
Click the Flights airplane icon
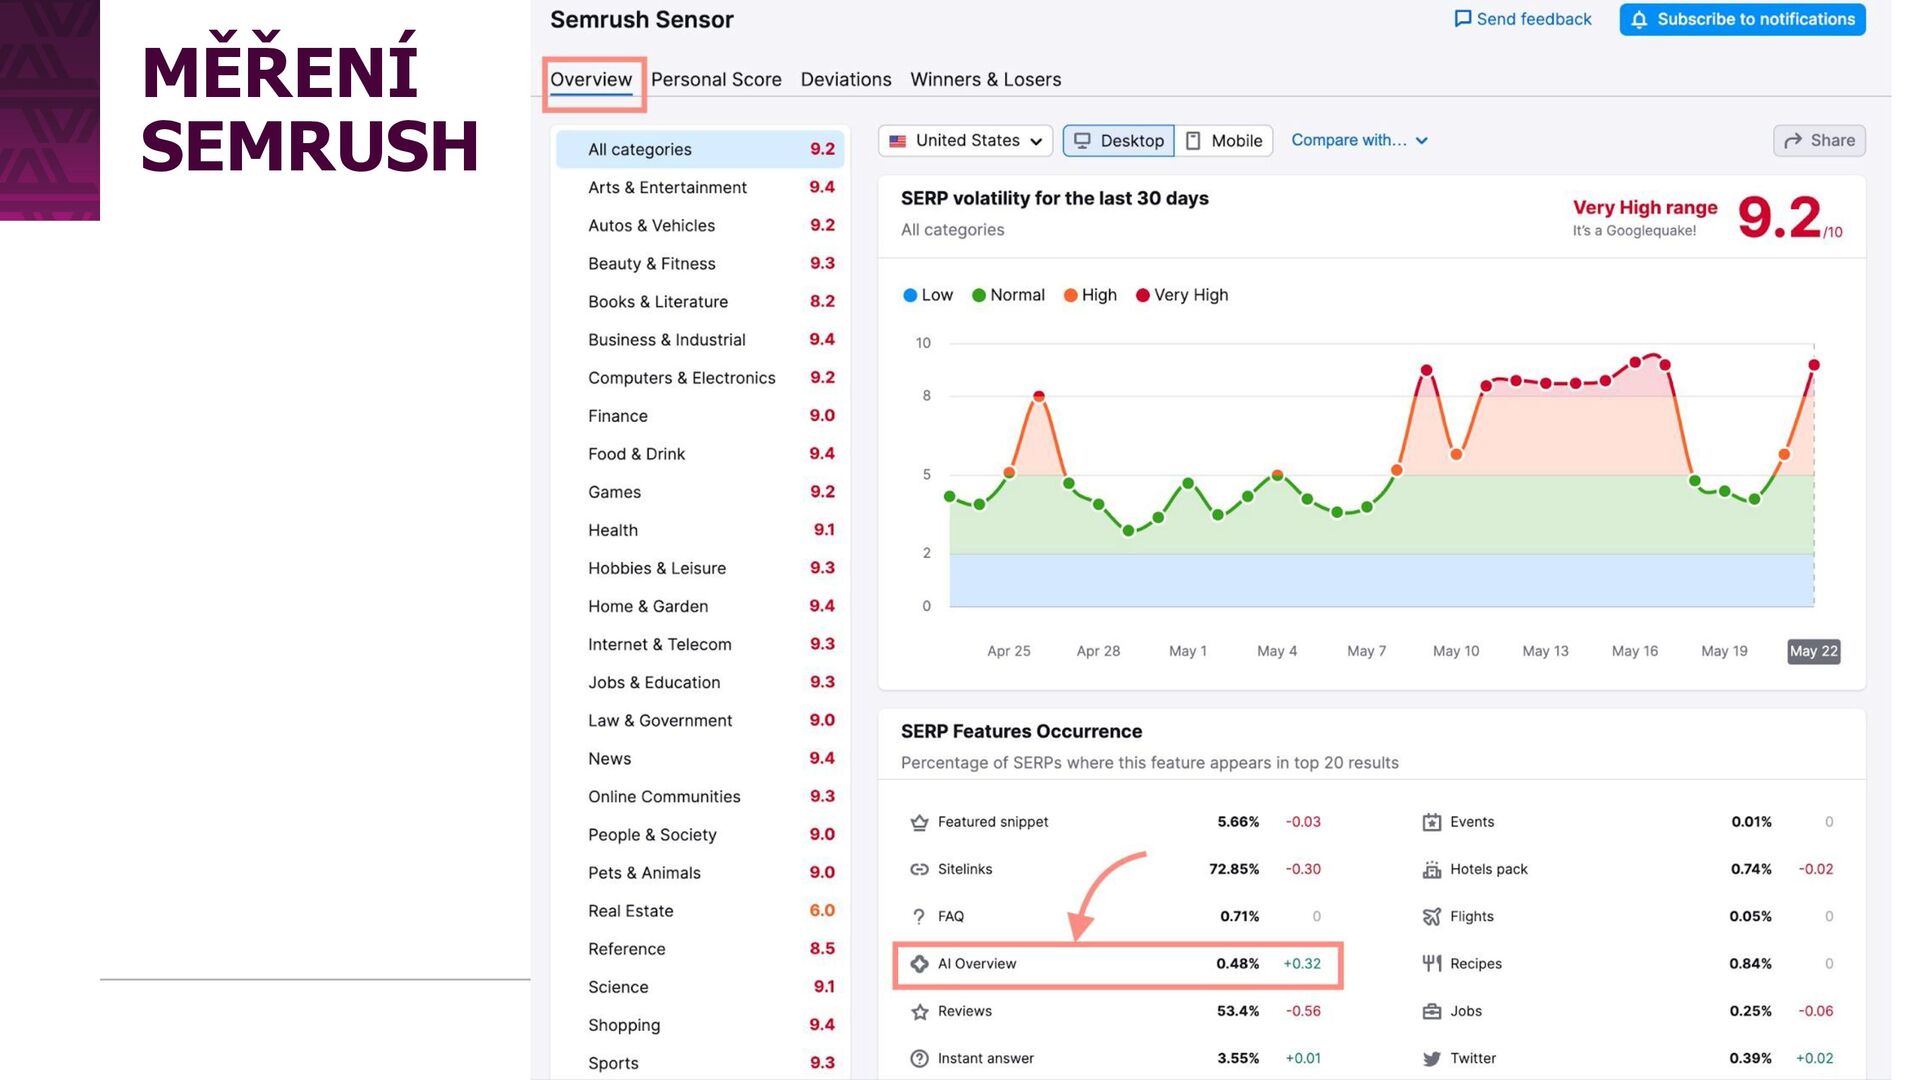click(x=1432, y=916)
